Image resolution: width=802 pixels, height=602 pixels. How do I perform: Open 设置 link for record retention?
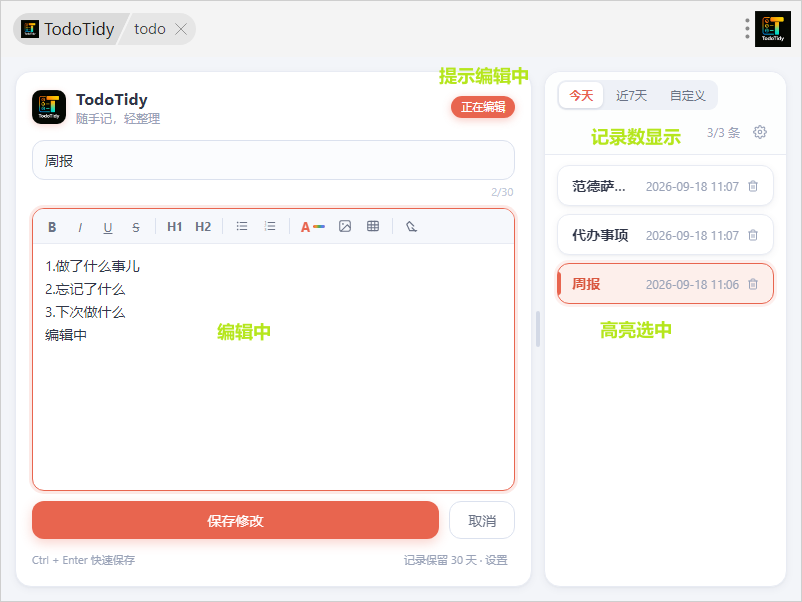click(x=496, y=560)
